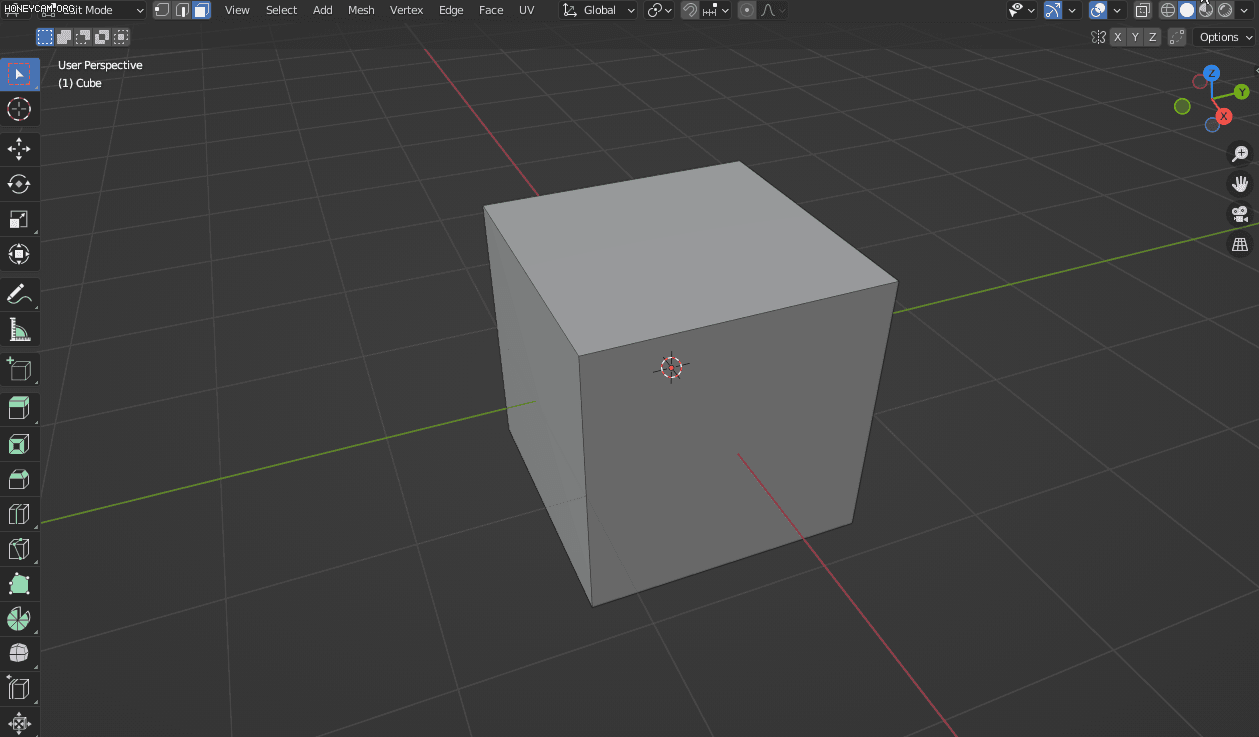Select the Bevel tool

(x=19, y=479)
